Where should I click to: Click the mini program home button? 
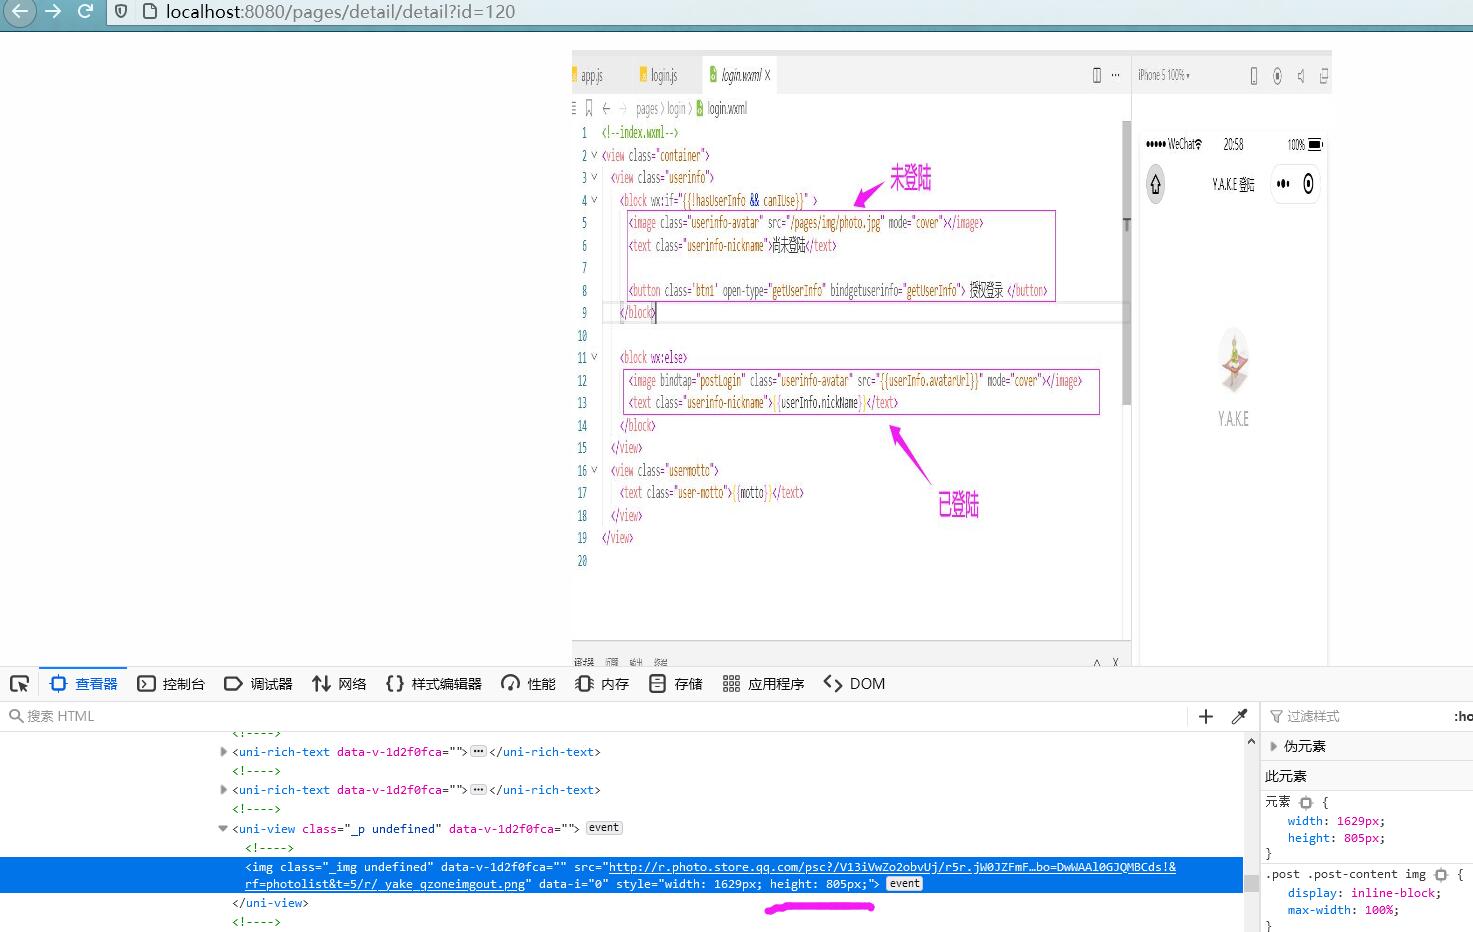click(x=1155, y=183)
